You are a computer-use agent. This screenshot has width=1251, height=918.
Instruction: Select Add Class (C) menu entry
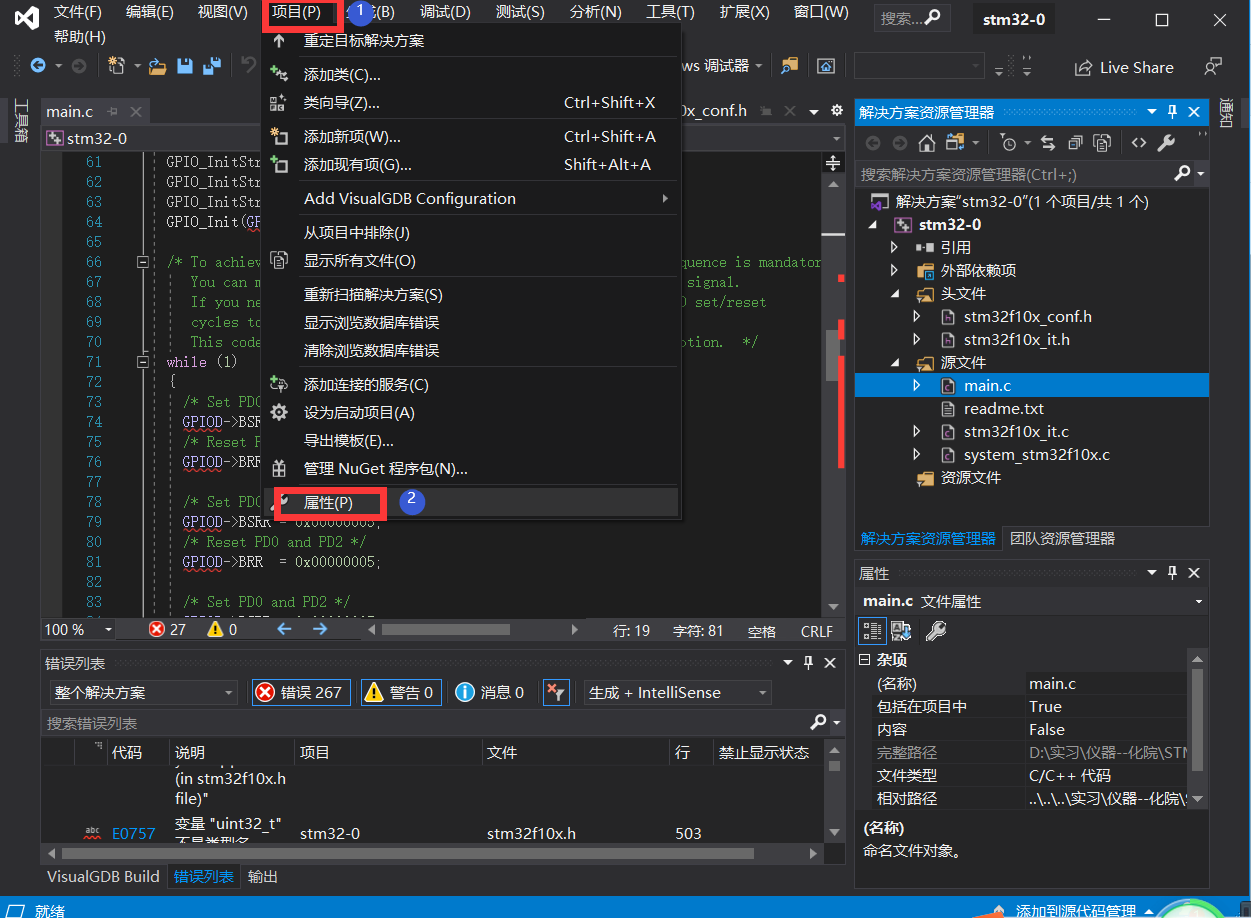[x=472, y=75]
